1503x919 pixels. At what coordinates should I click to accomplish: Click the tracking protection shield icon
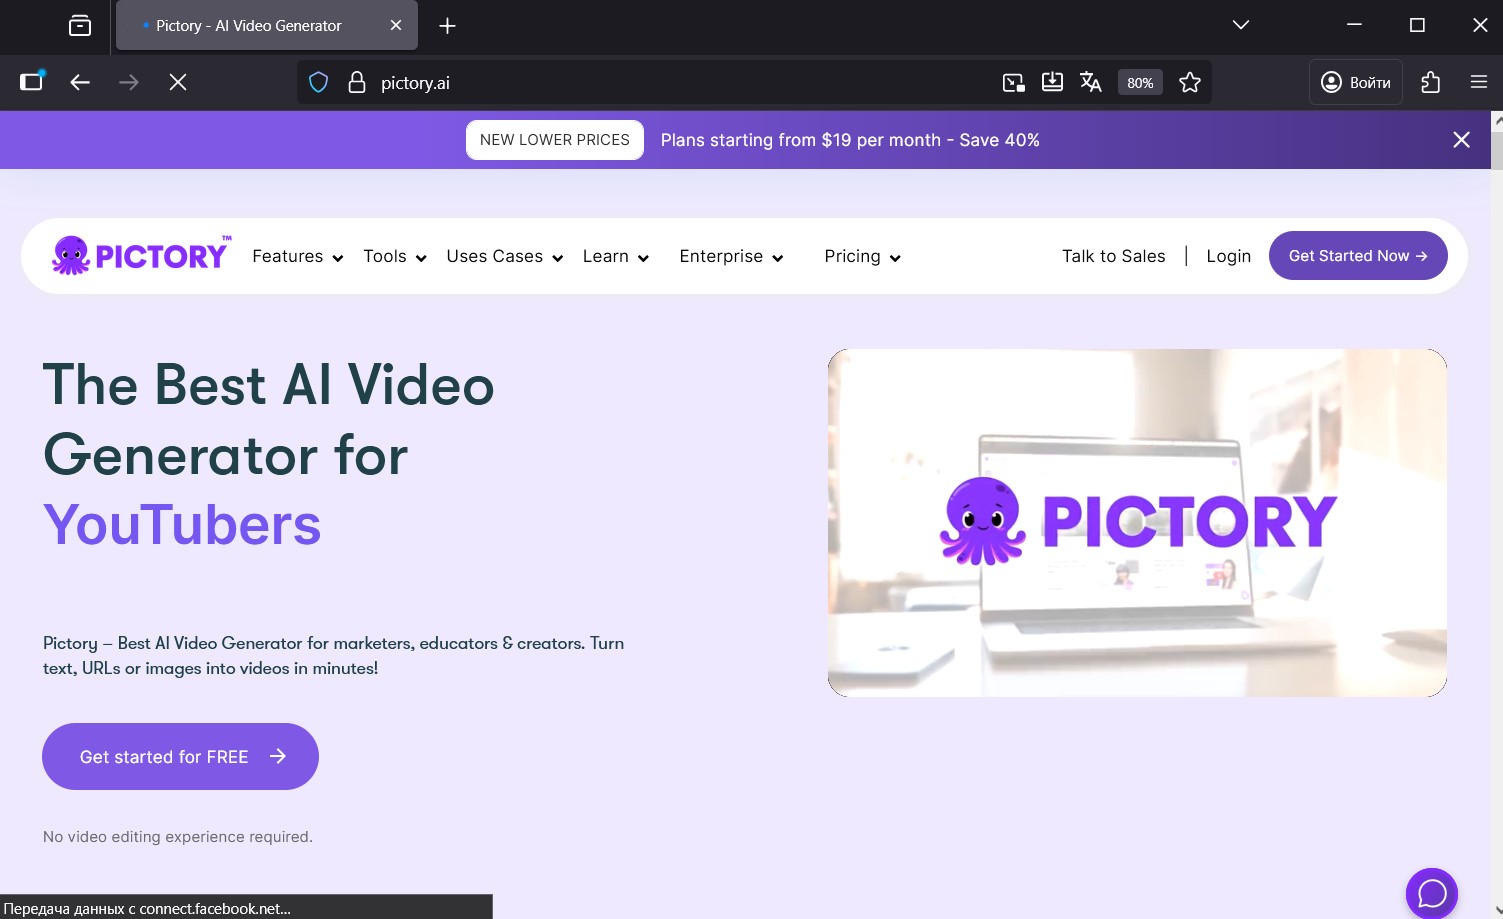[318, 83]
